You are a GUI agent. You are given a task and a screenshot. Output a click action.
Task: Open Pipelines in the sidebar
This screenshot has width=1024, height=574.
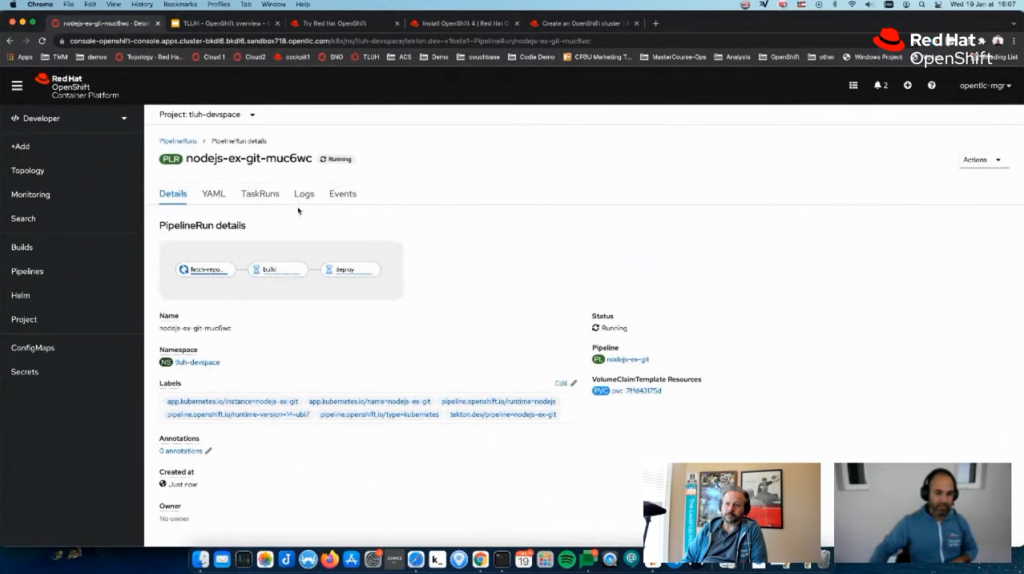coord(27,272)
